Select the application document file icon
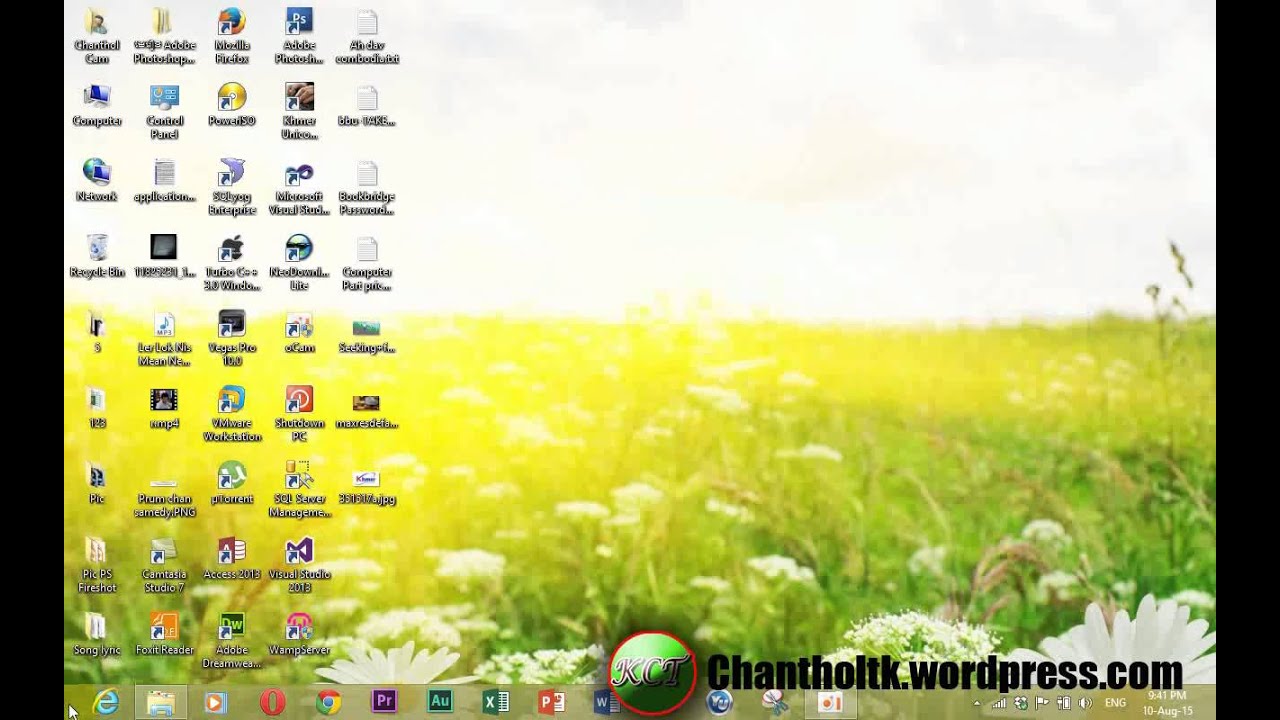The width and height of the screenshot is (1280, 720). [164, 180]
